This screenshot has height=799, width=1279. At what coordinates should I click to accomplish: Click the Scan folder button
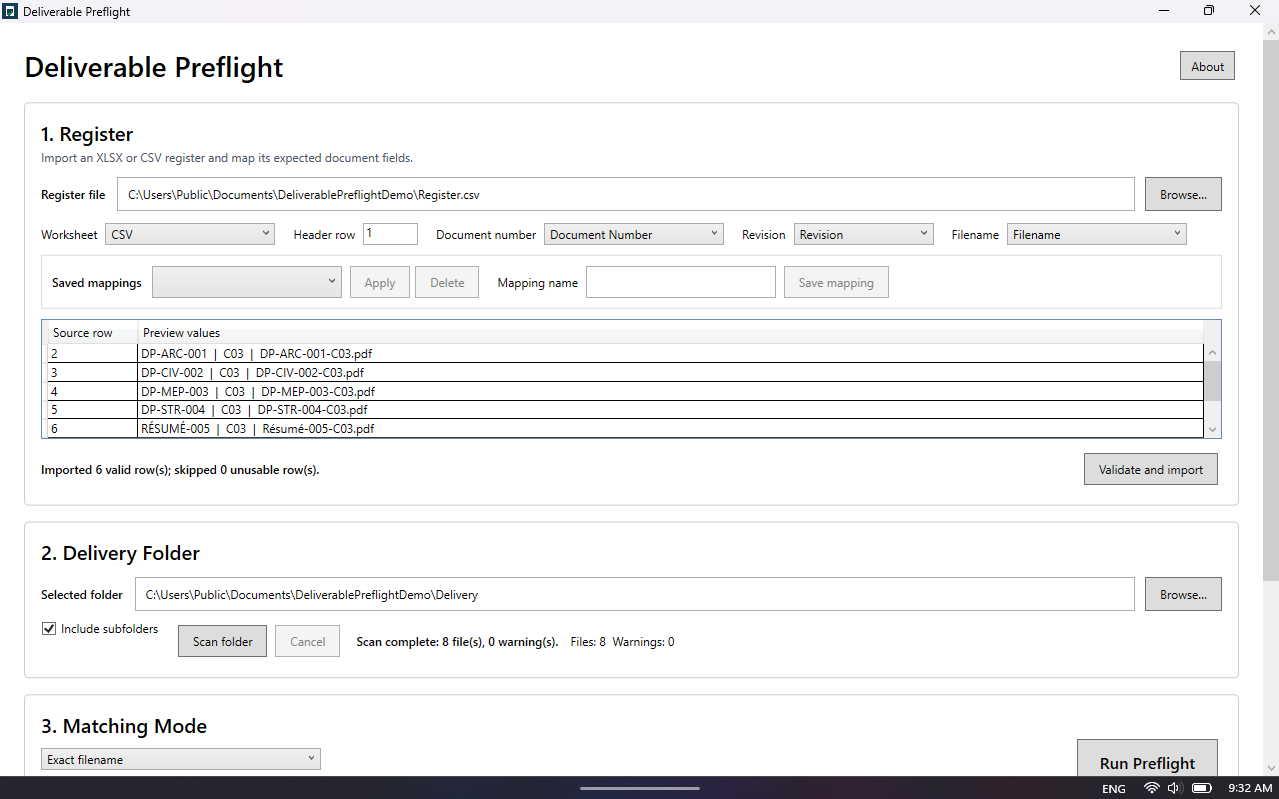222,641
